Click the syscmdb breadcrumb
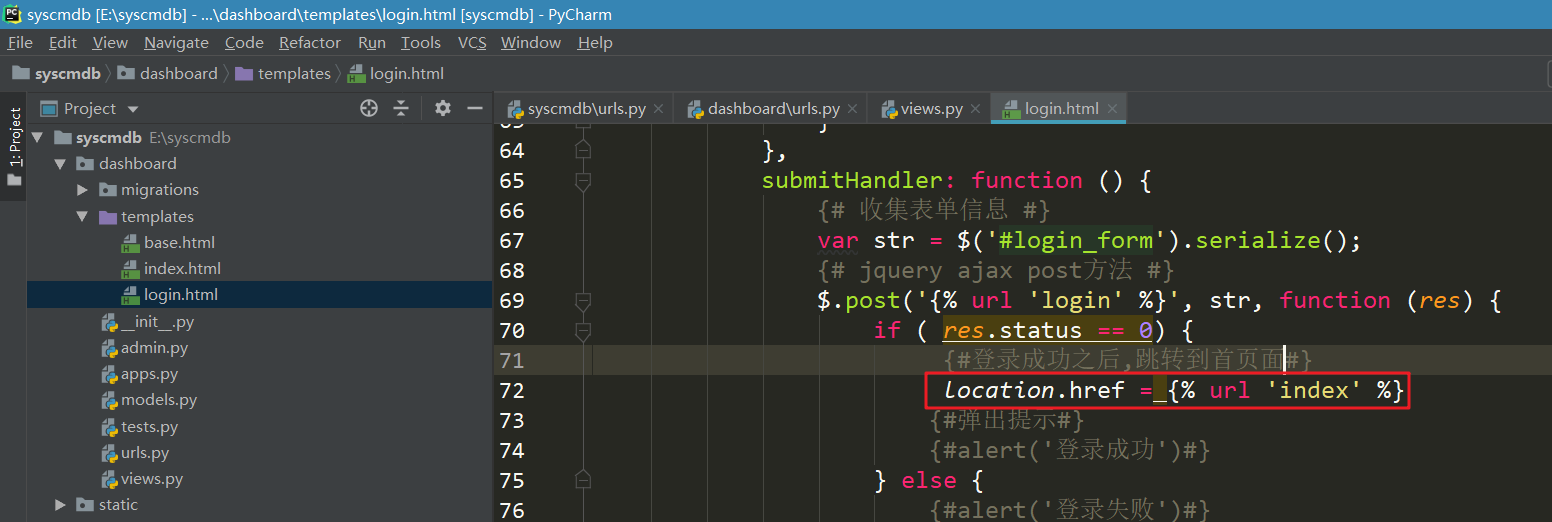This screenshot has height=522, width=1552. (57, 73)
